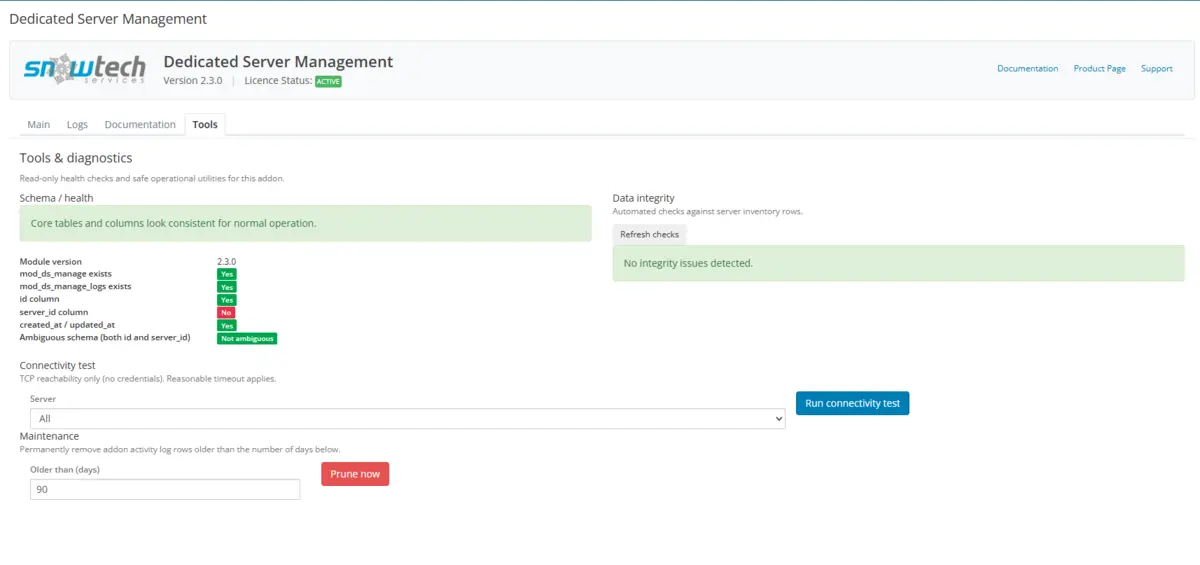This screenshot has width=1200, height=565.
Task: Open the Documentation link in header
Action: click(x=1027, y=69)
